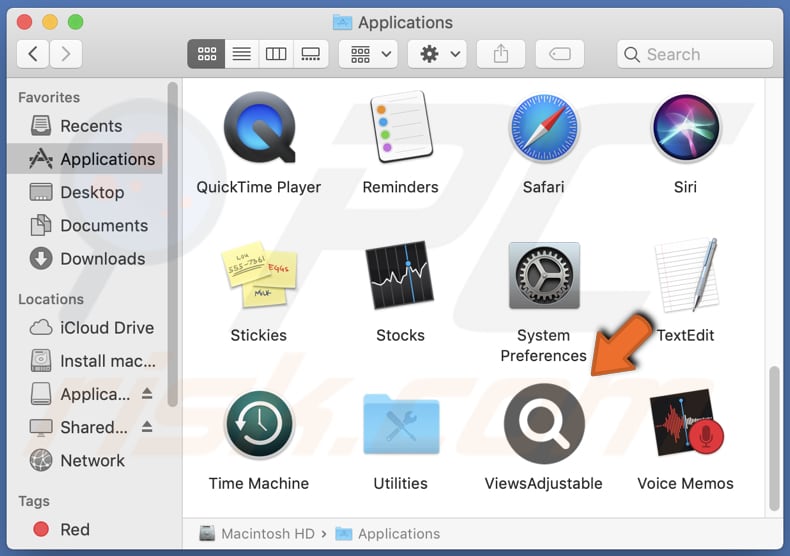Screen dimensions: 790x556
Task: Open the Utilities folder icon
Action: click(401, 424)
